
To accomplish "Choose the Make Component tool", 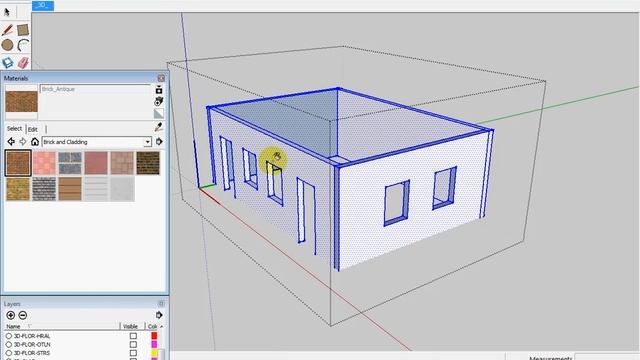I will pyautogui.click(x=7, y=62).
